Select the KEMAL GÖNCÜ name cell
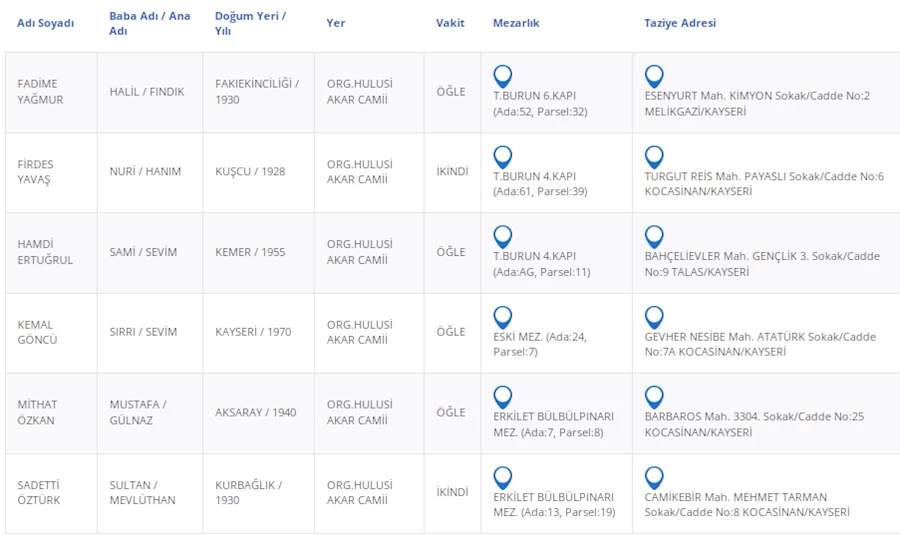This screenshot has height=535, width=900. coord(37,332)
